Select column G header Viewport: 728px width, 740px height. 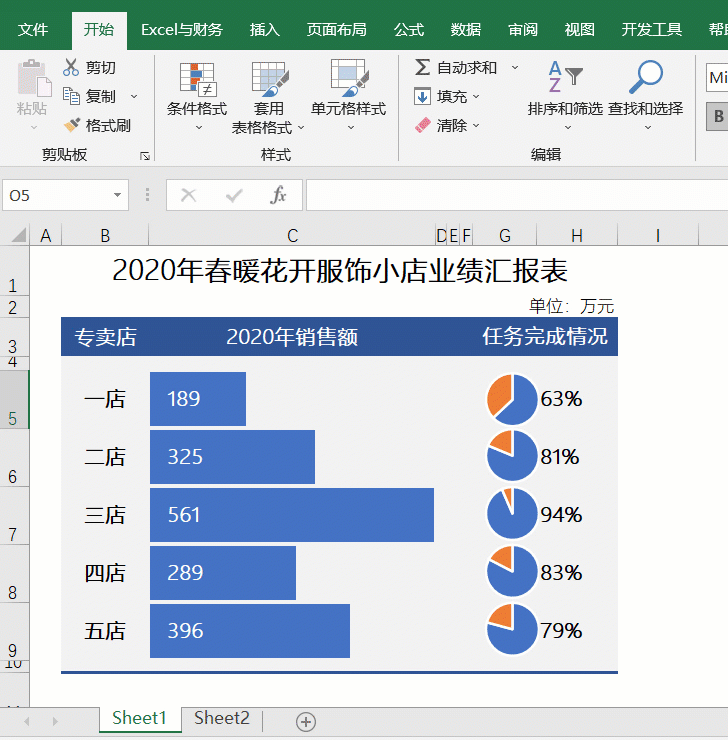click(504, 235)
